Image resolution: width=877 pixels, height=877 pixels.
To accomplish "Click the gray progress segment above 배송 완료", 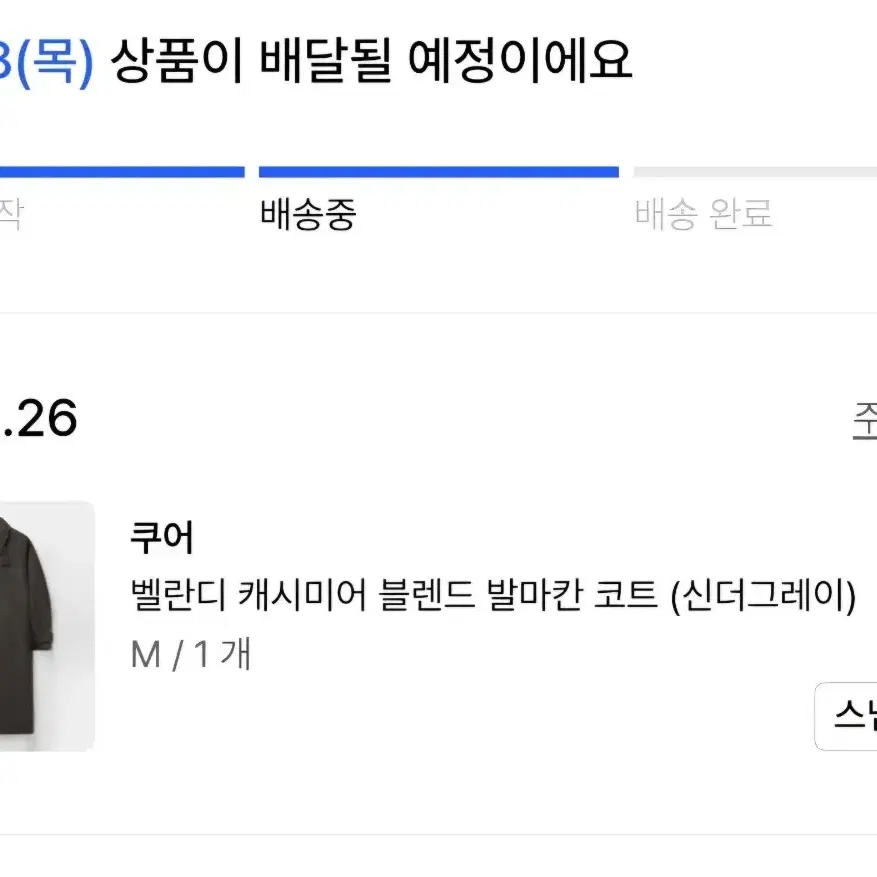I will (755, 172).
